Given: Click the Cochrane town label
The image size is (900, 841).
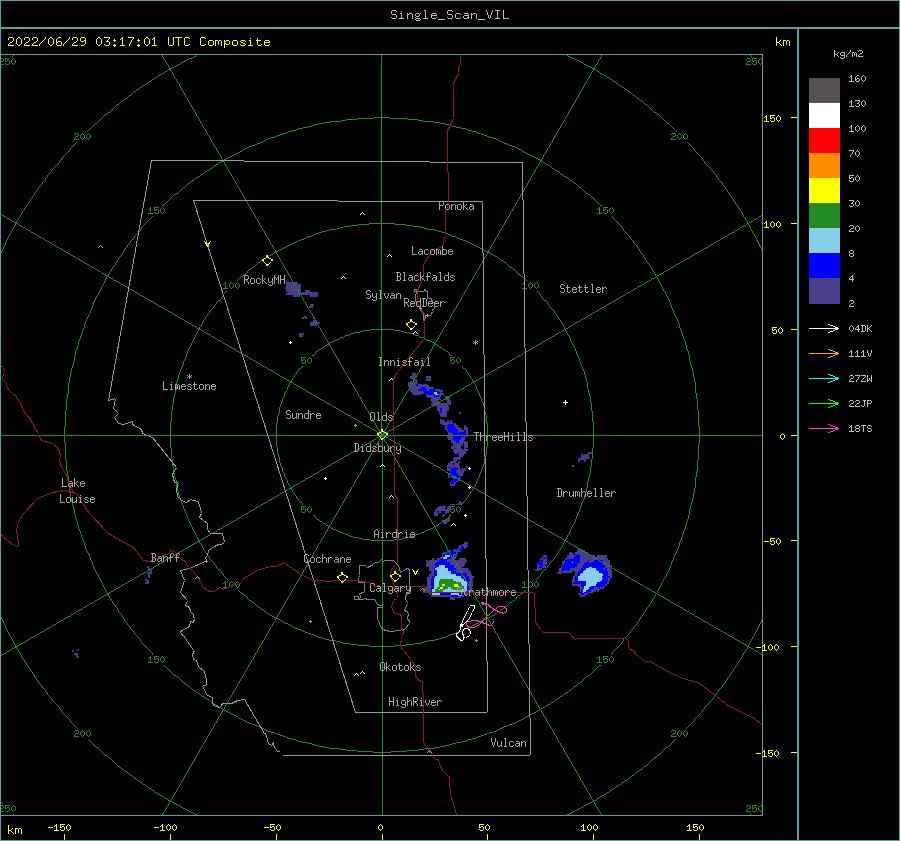Looking at the screenshot, I should click(x=327, y=559).
